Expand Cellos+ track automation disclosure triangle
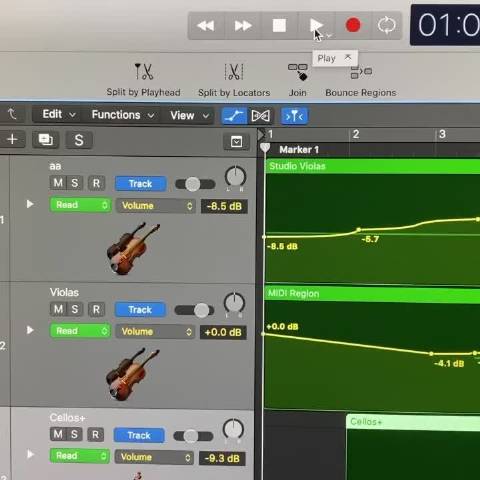Screen dimensions: 480x480 tap(30, 454)
